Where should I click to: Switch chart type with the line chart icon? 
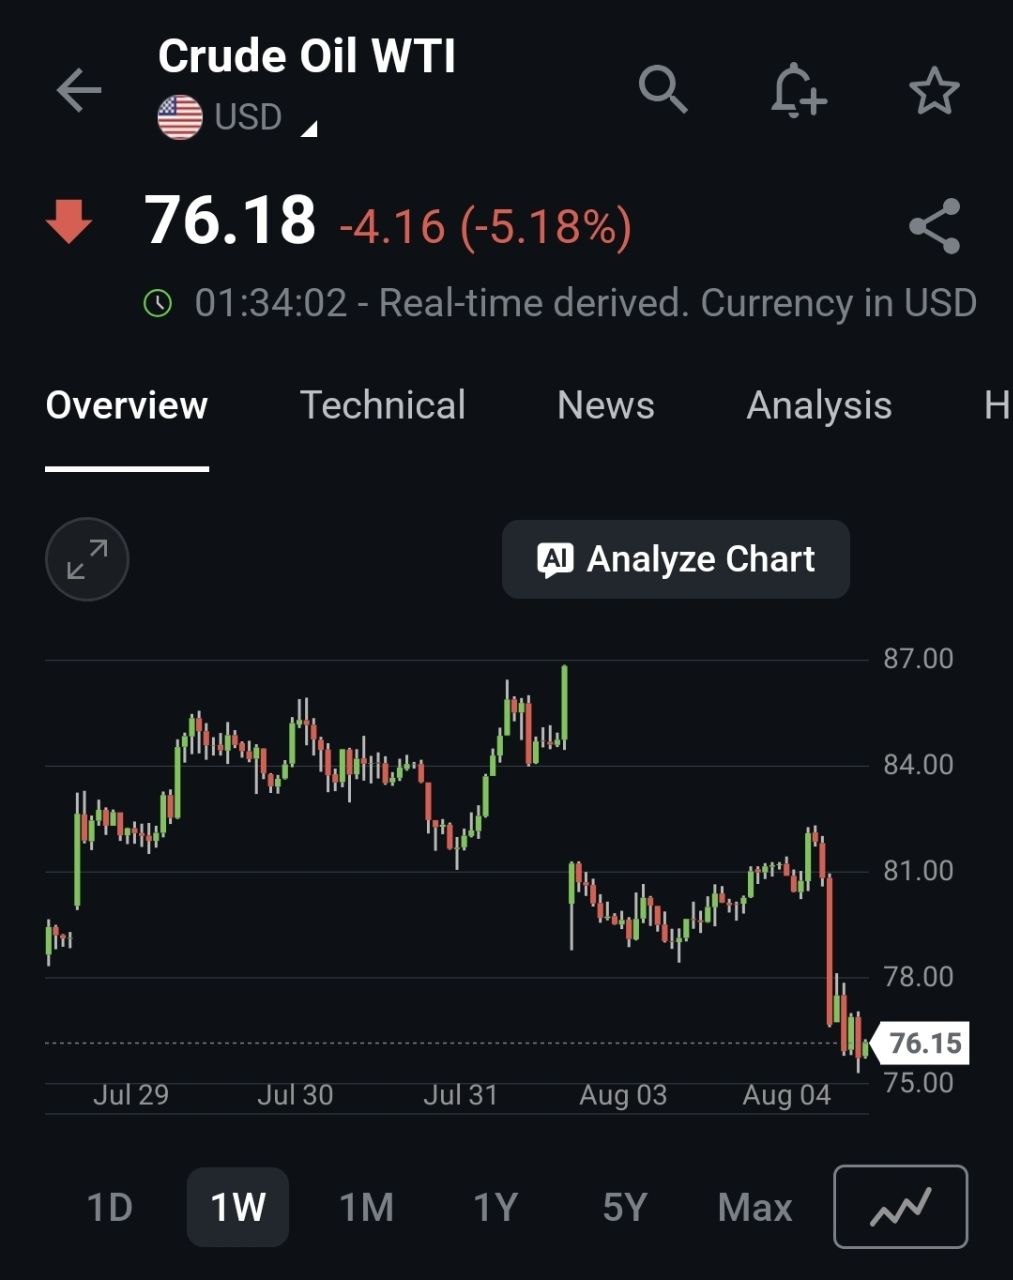point(901,1207)
